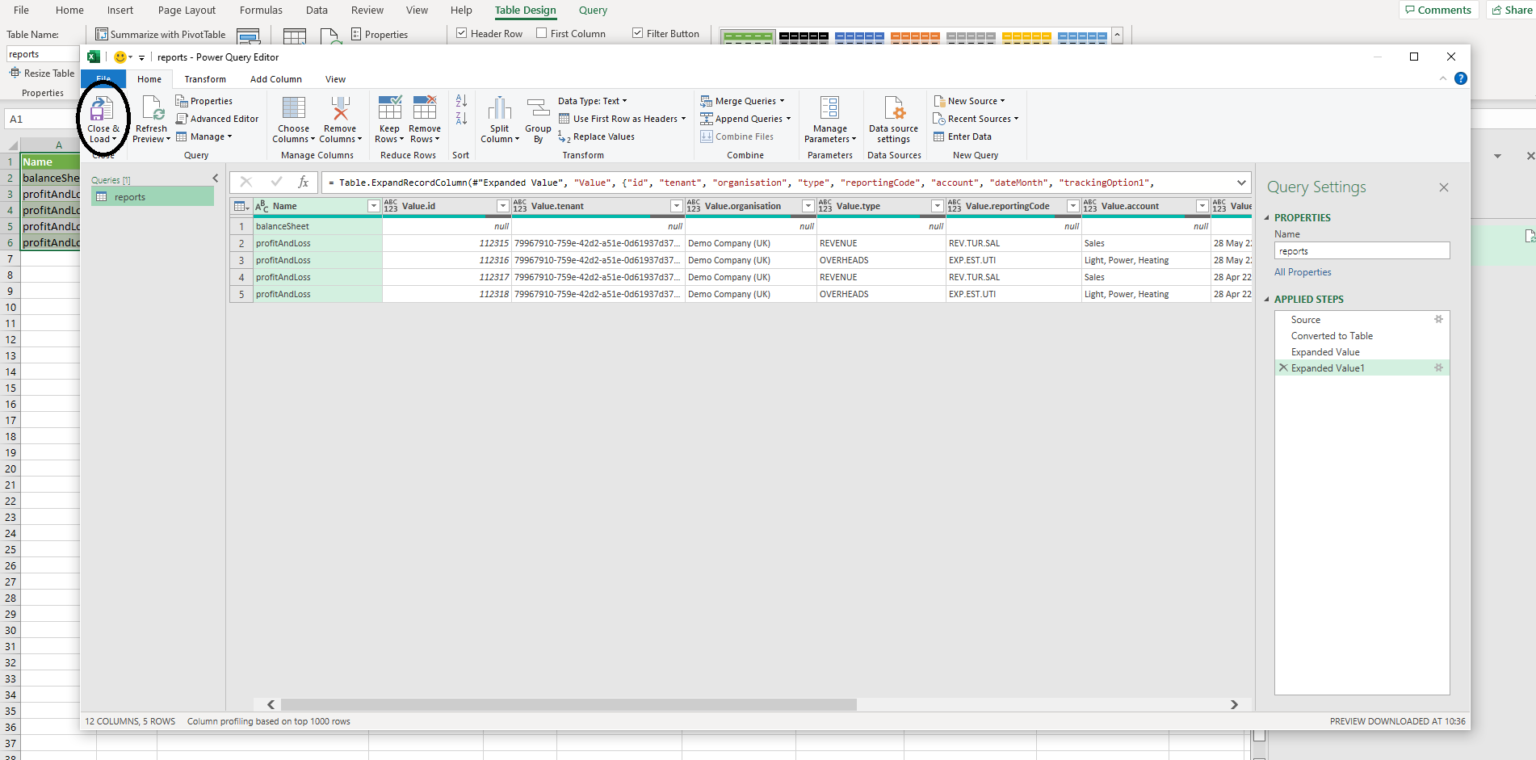Screen dimensions: 1536x760
Task: Click inside the query Name field
Action: click(1361, 250)
